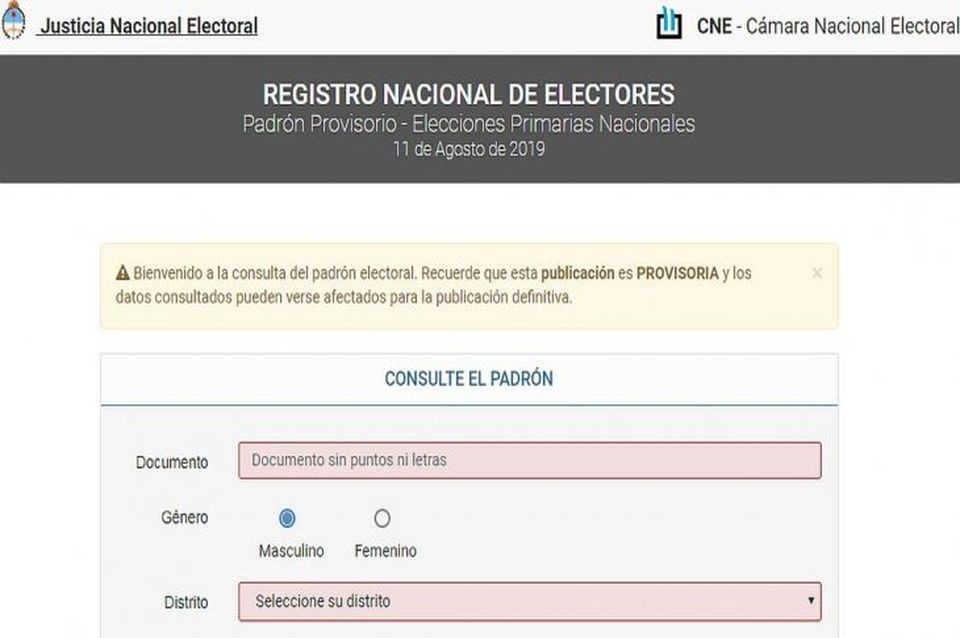Dismiss the provisional padrón alert message

817,272
